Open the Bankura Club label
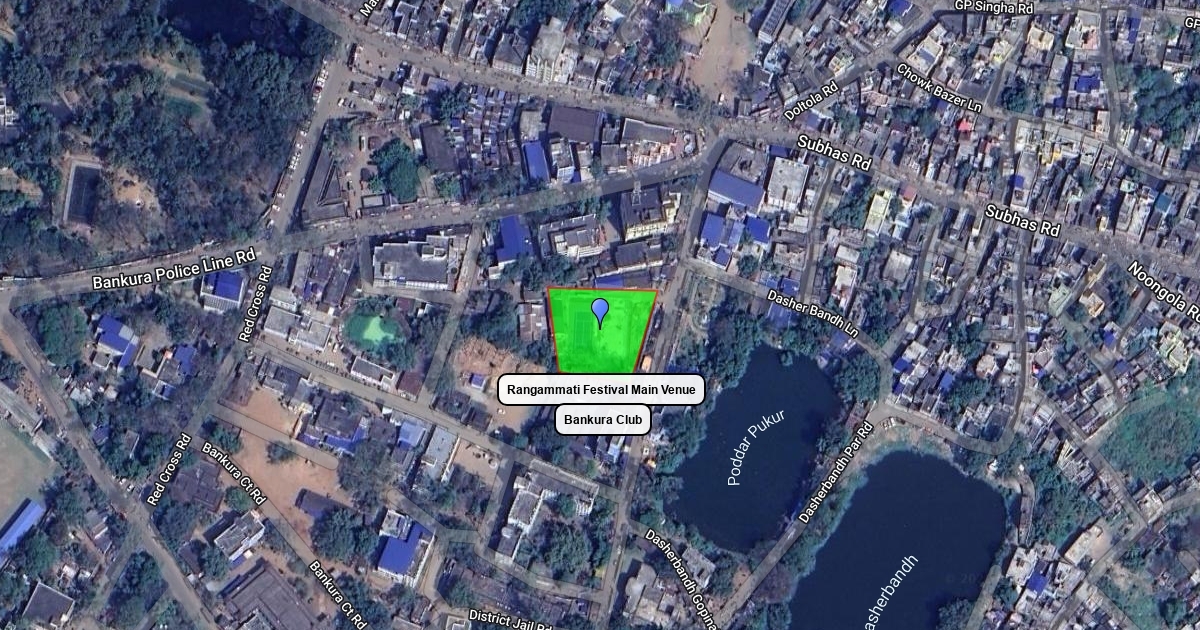 pos(603,420)
